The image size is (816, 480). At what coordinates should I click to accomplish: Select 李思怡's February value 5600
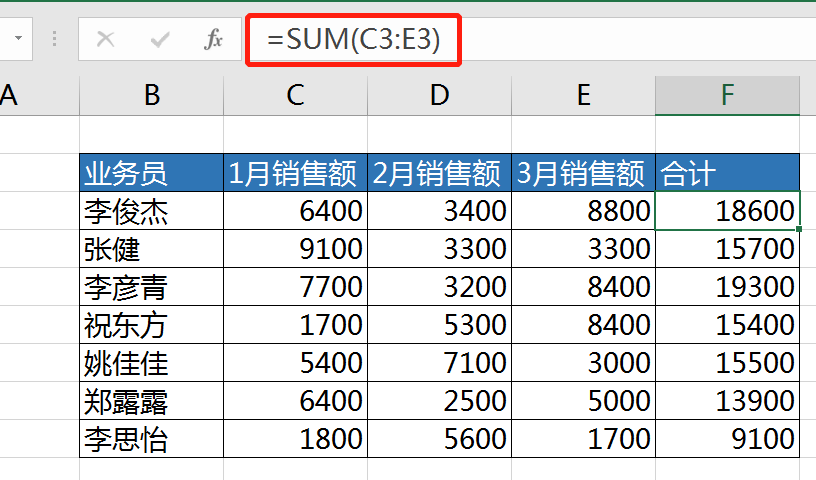[440, 438]
